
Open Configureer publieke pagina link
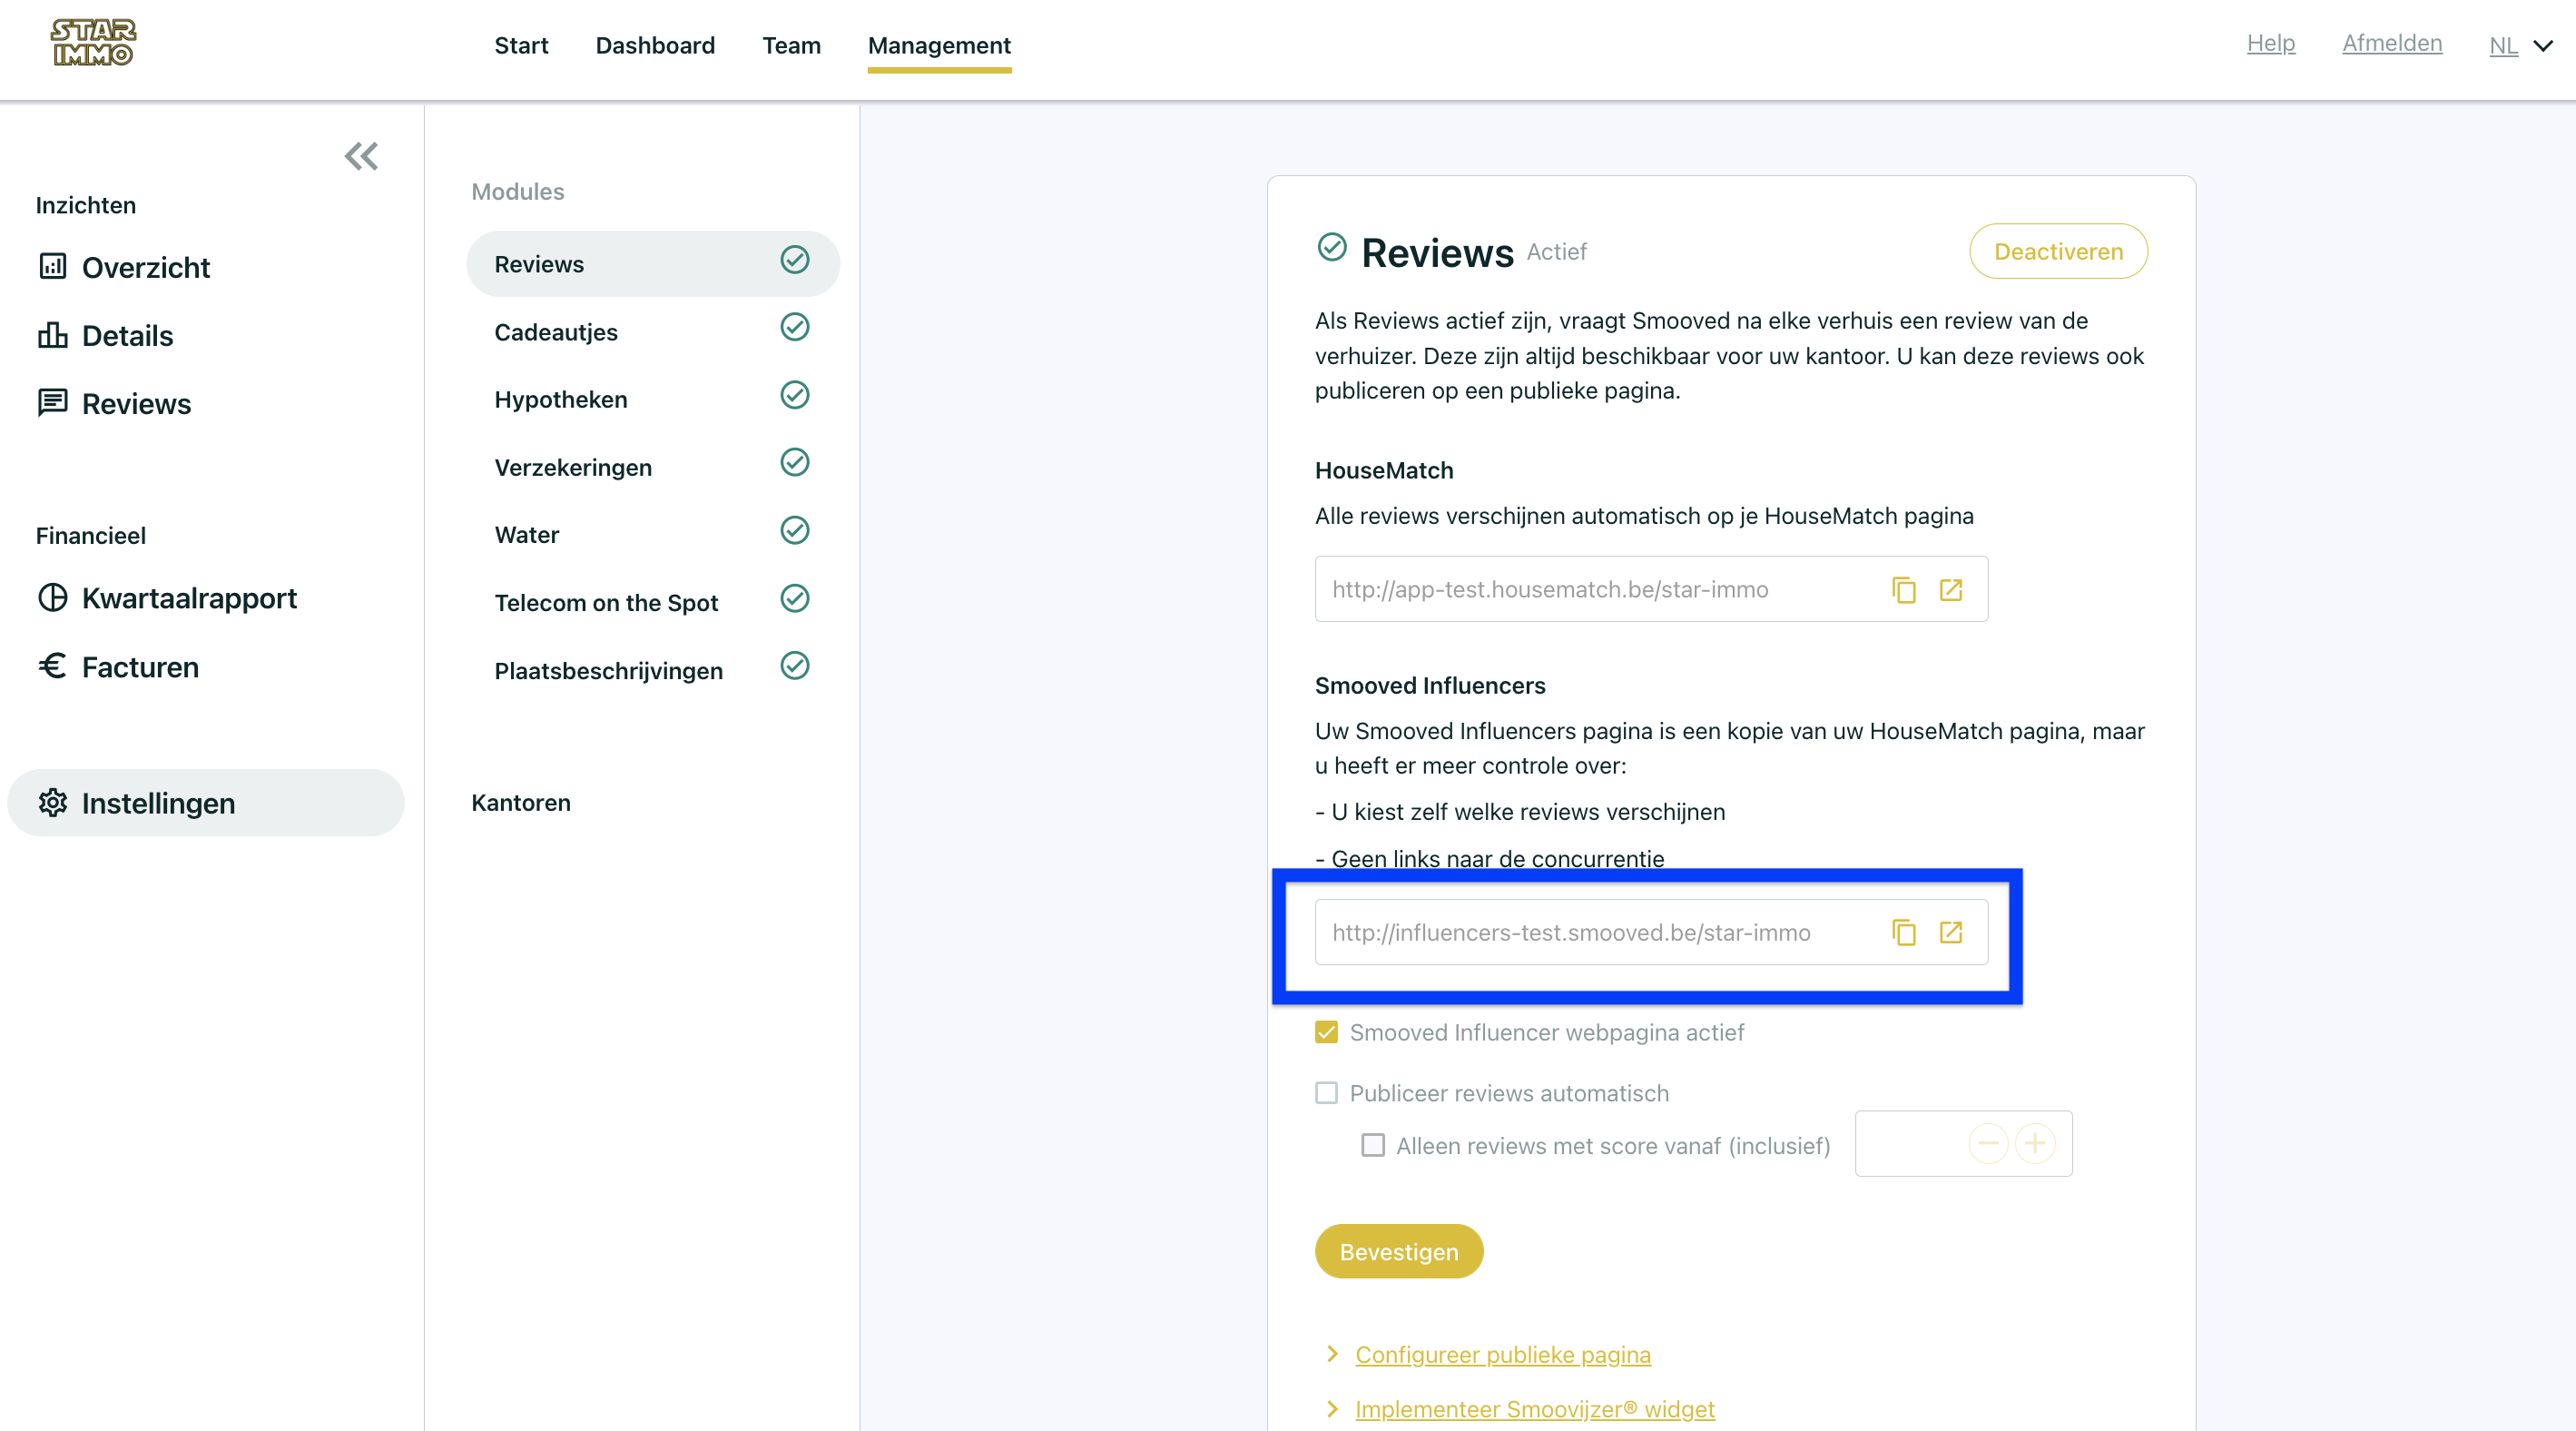tap(1503, 1355)
